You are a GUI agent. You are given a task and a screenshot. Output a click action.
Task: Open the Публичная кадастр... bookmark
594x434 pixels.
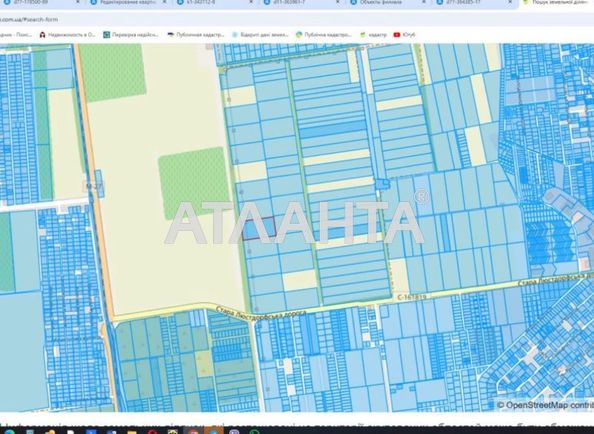[x=196, y=35]
